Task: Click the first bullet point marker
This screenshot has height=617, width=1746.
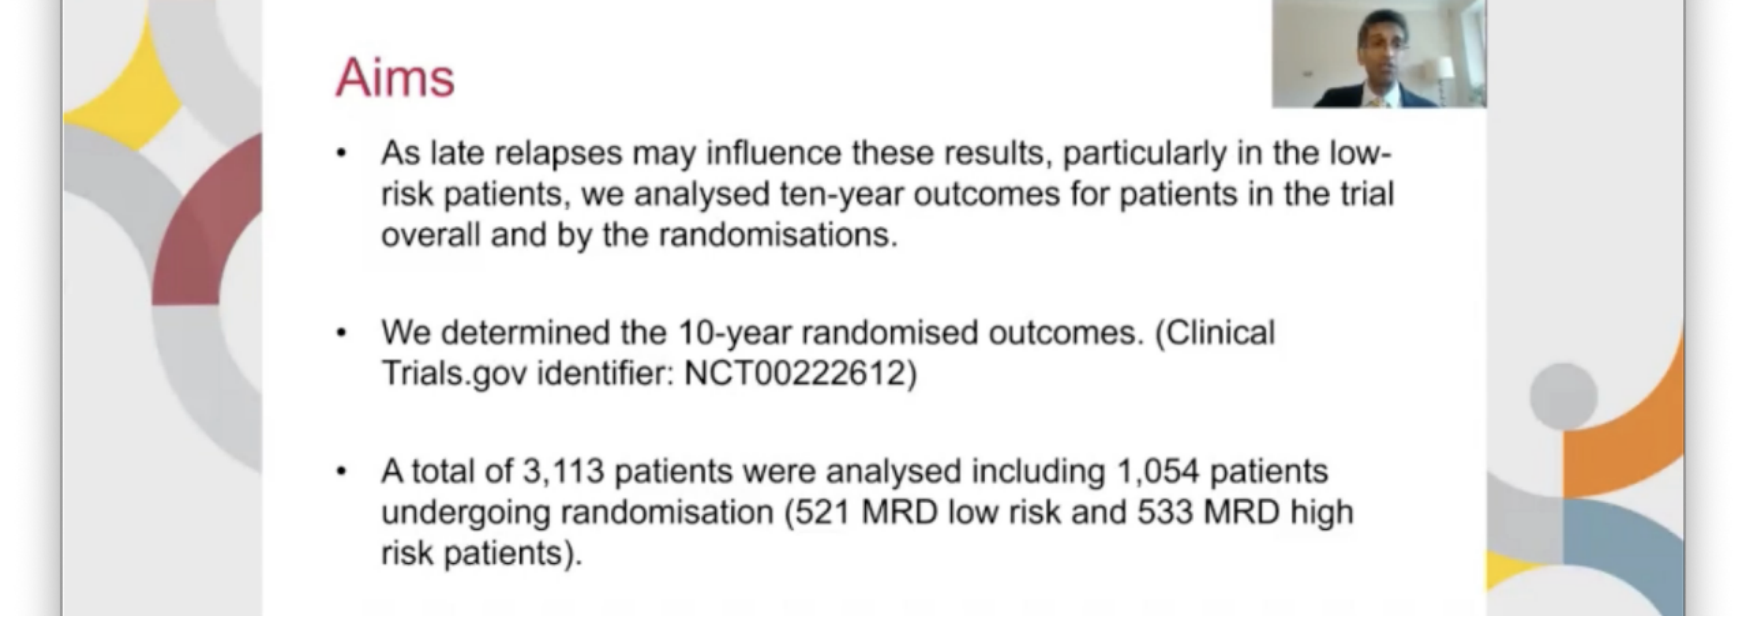Action: pyautogui.click(x=342, y=154)
